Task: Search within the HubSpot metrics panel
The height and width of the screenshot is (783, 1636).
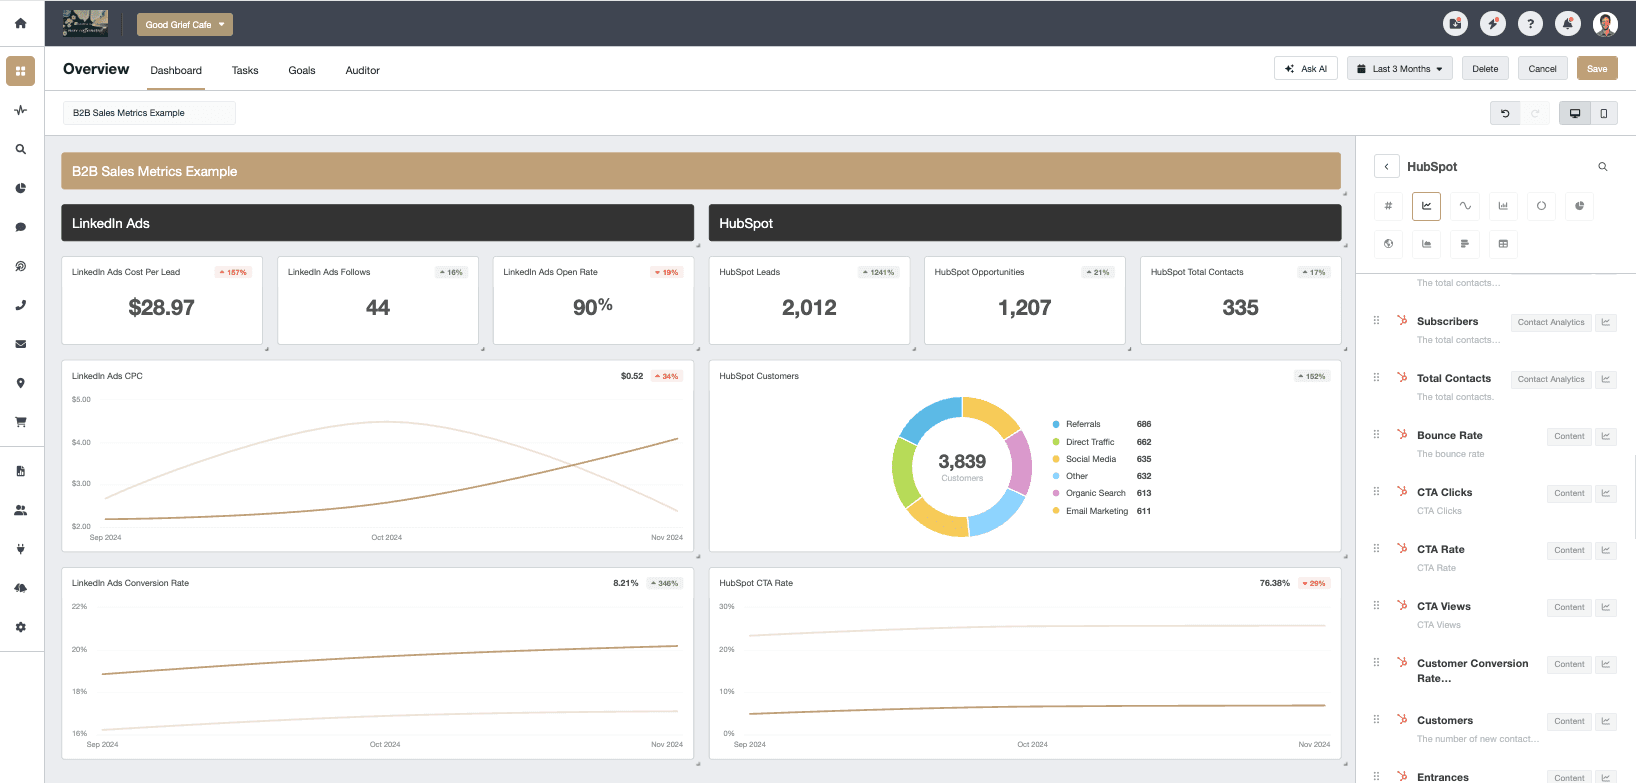Action: [1602, 167]
